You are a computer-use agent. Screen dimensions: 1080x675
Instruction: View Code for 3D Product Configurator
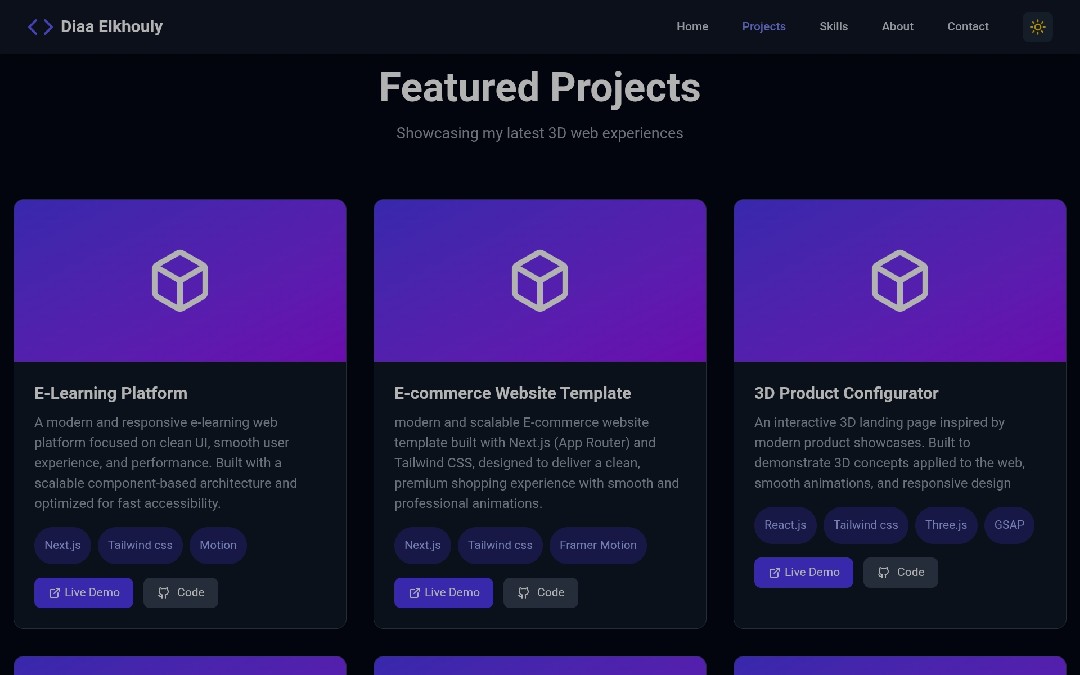click(x=900, y=573)
